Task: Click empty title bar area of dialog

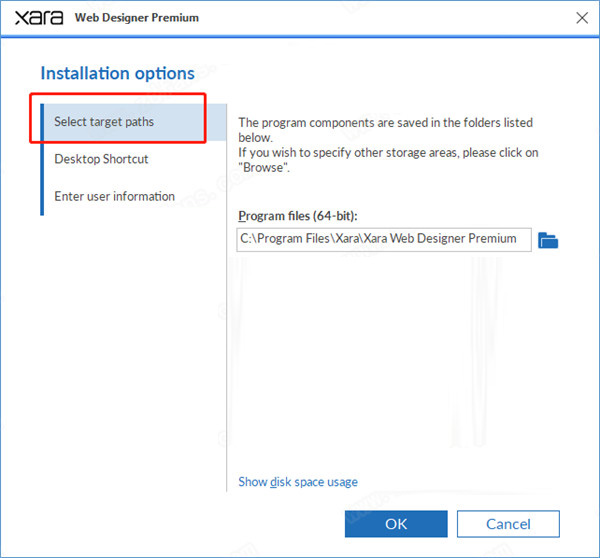Action: coord(380,18)
